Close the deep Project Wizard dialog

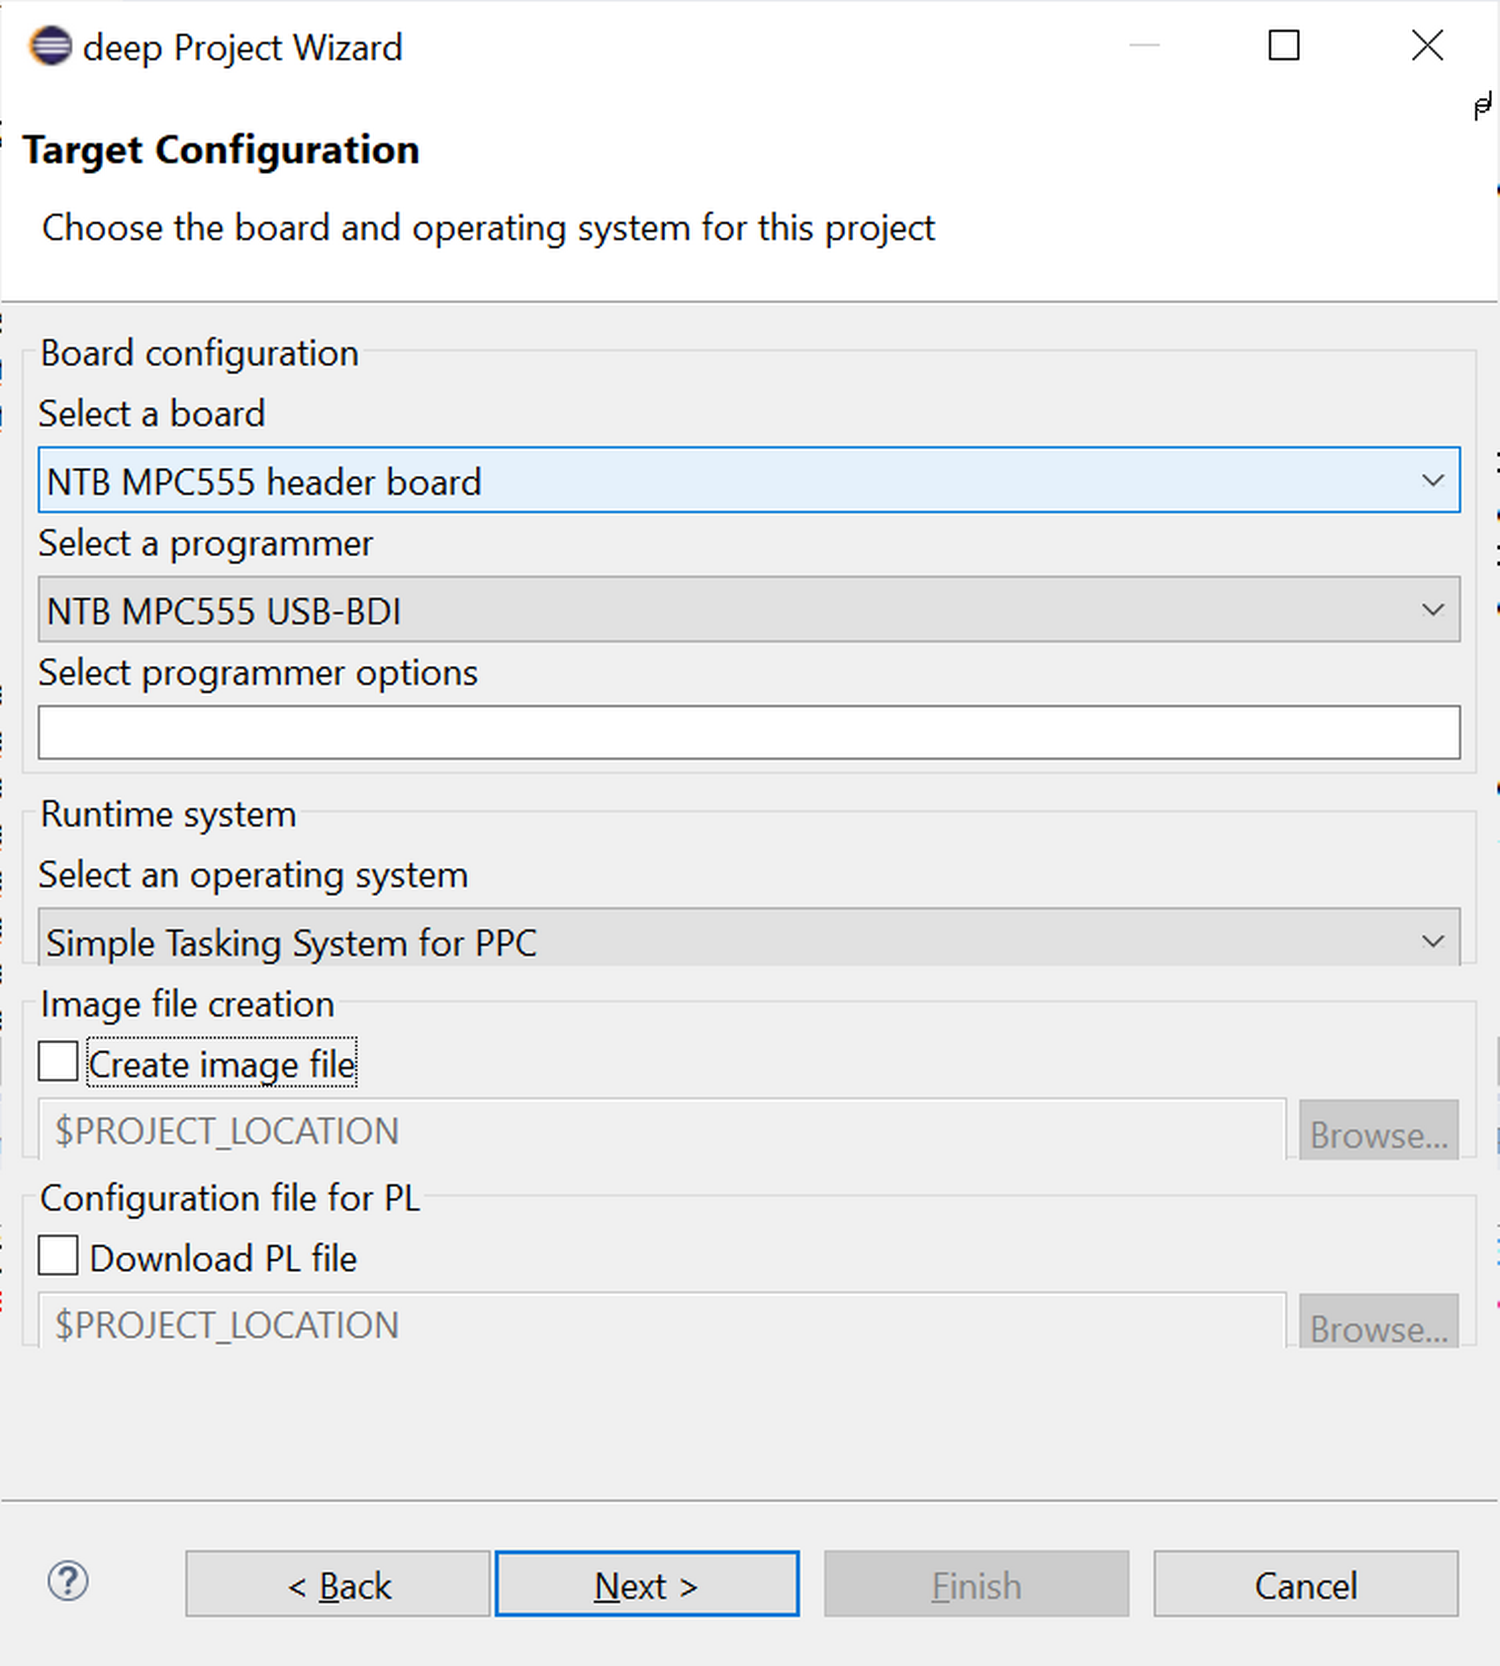1426,46
